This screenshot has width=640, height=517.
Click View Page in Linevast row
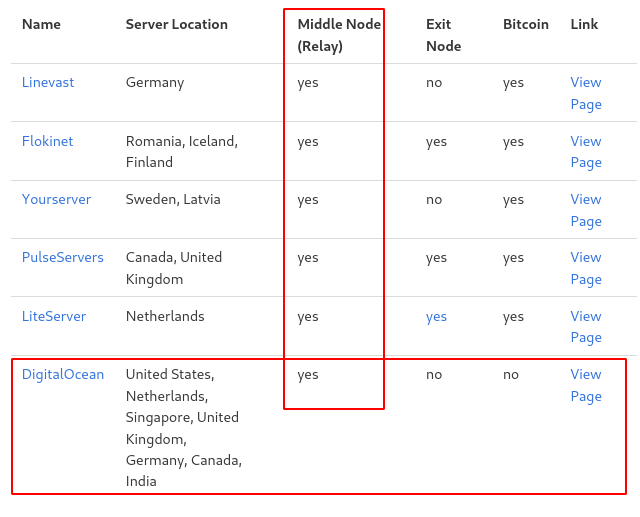[585, 93]
